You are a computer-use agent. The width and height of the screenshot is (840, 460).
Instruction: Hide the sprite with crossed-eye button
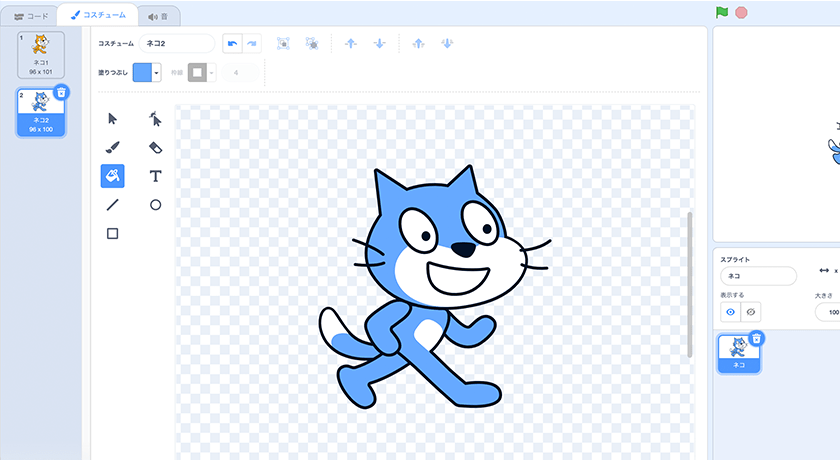point(751,312)
